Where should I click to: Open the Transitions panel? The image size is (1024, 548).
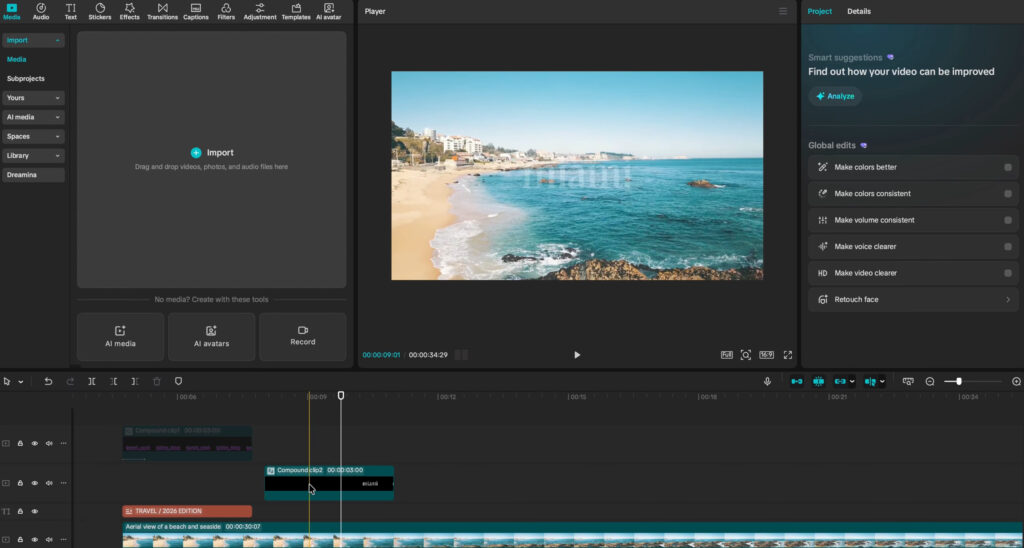(x=162, y=11)
